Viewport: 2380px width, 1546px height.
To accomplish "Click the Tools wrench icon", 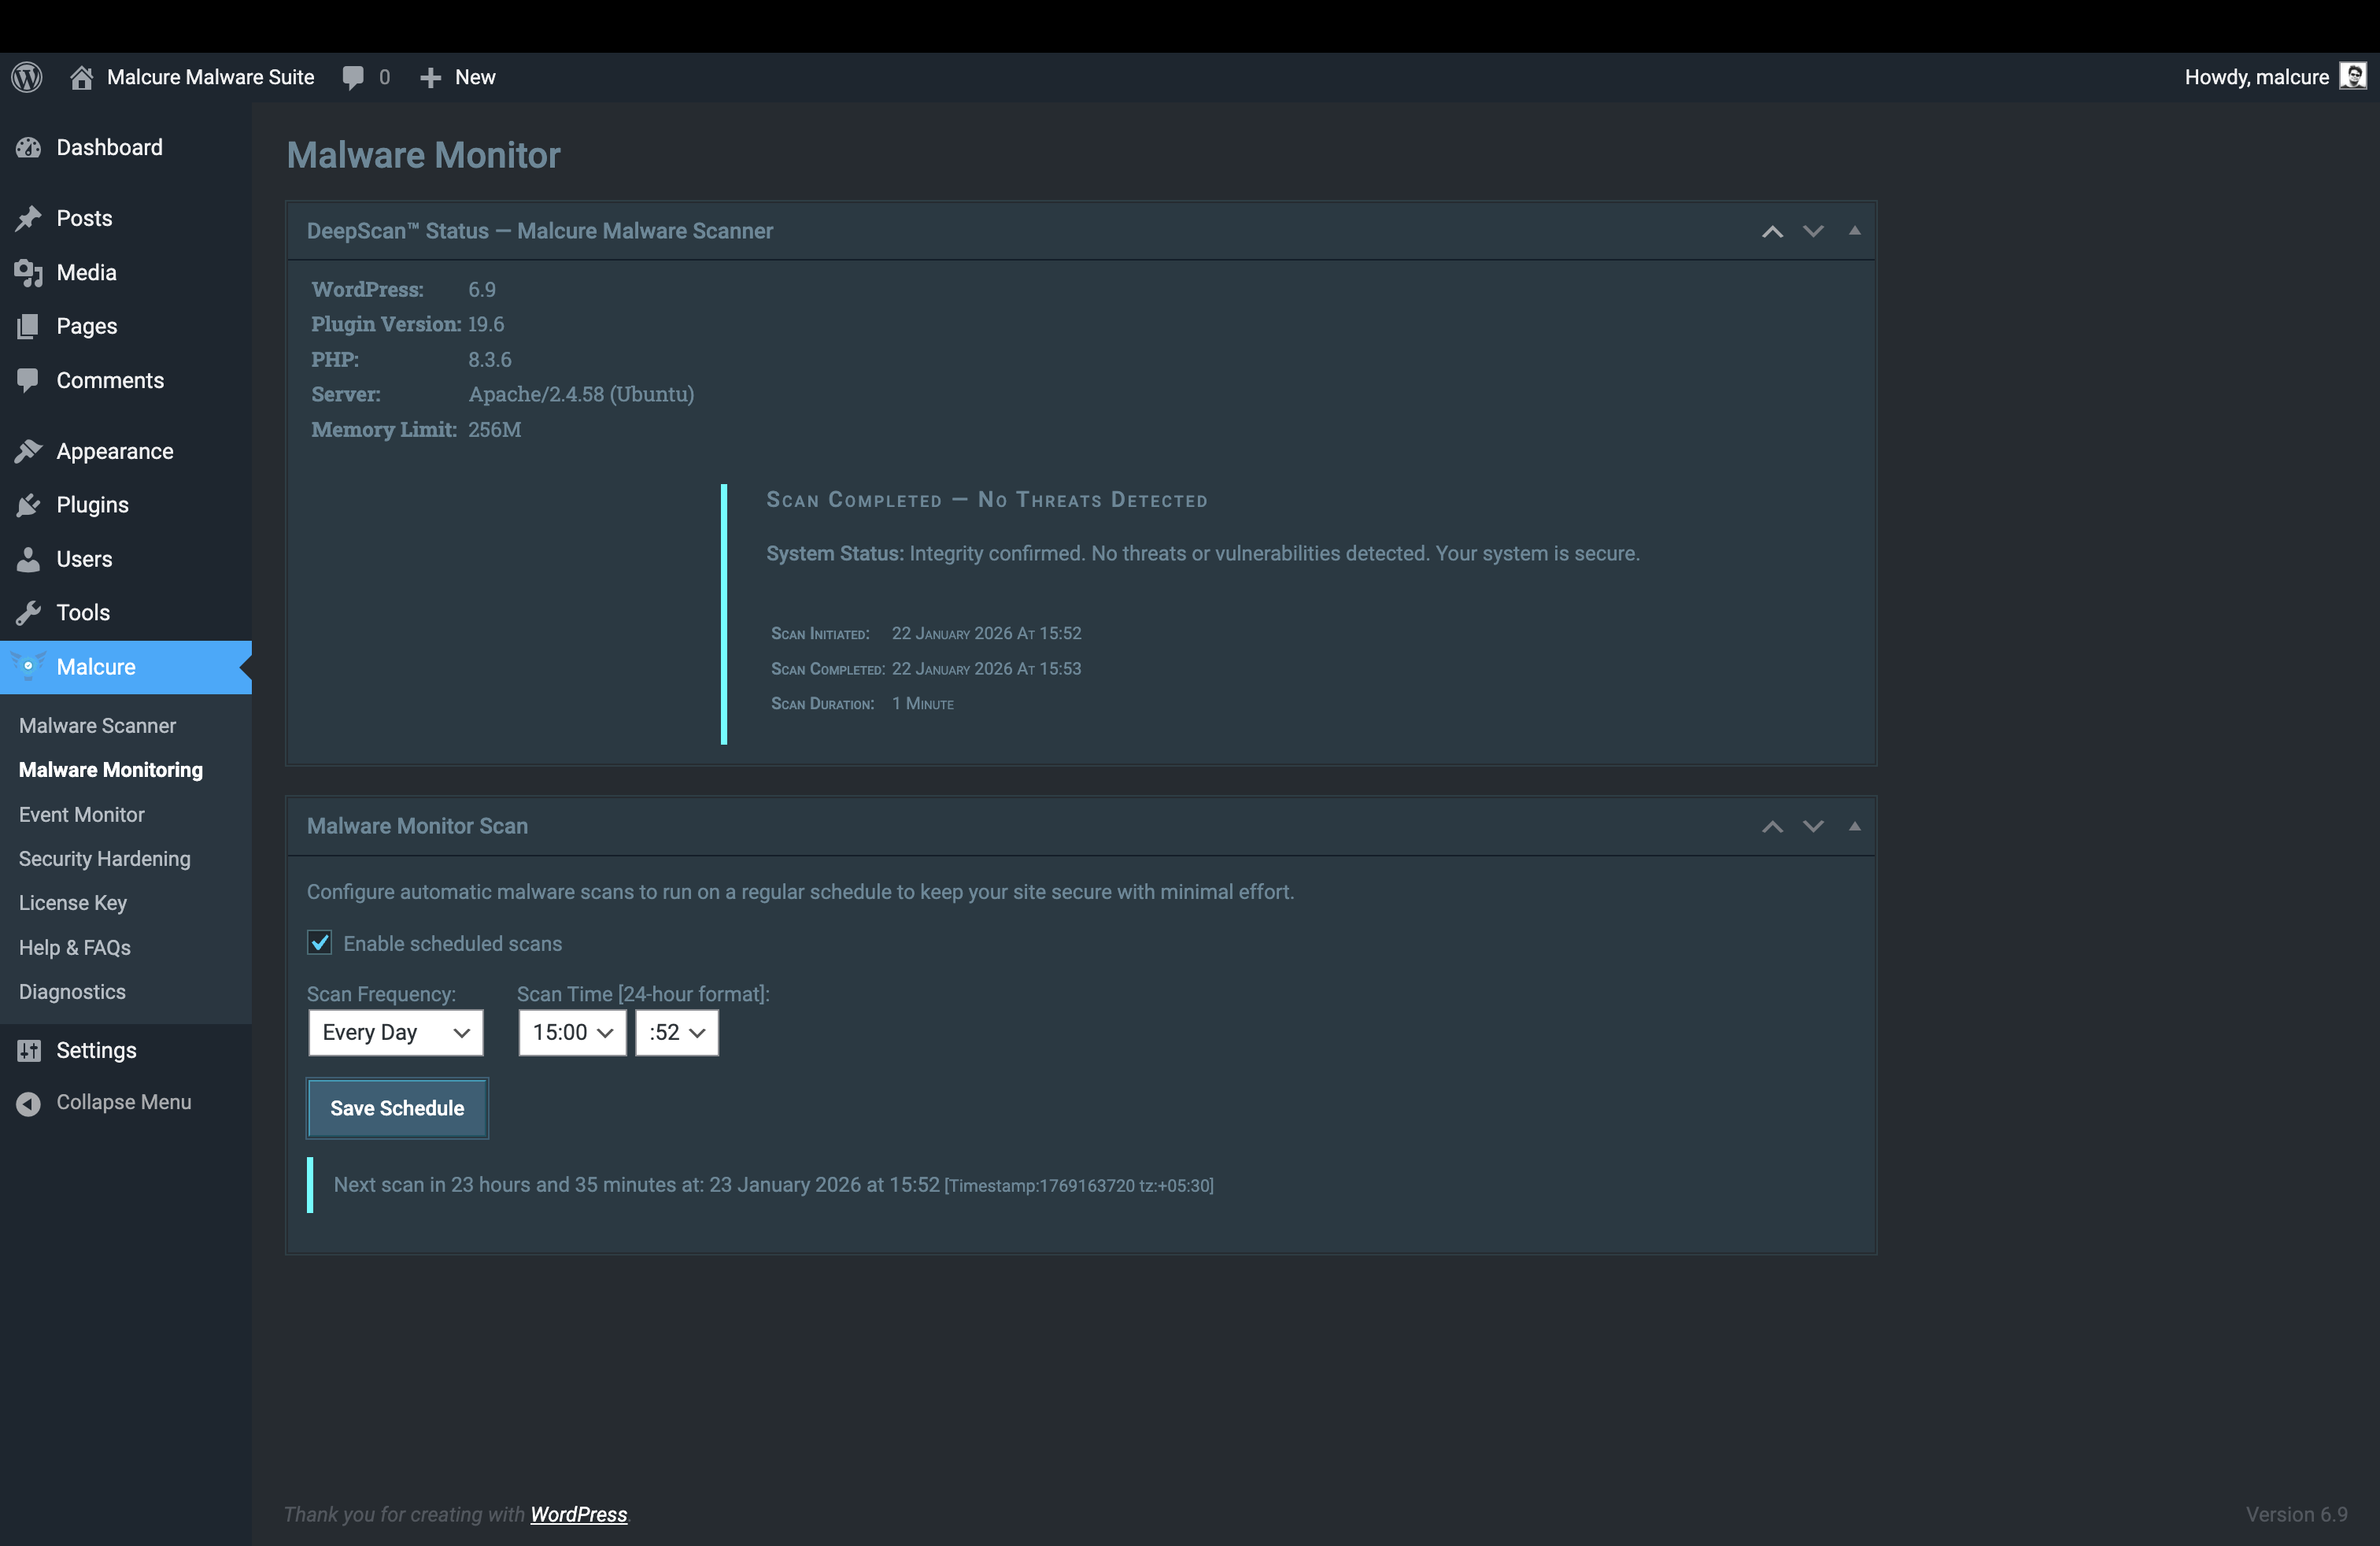I will tap(28, 613).
